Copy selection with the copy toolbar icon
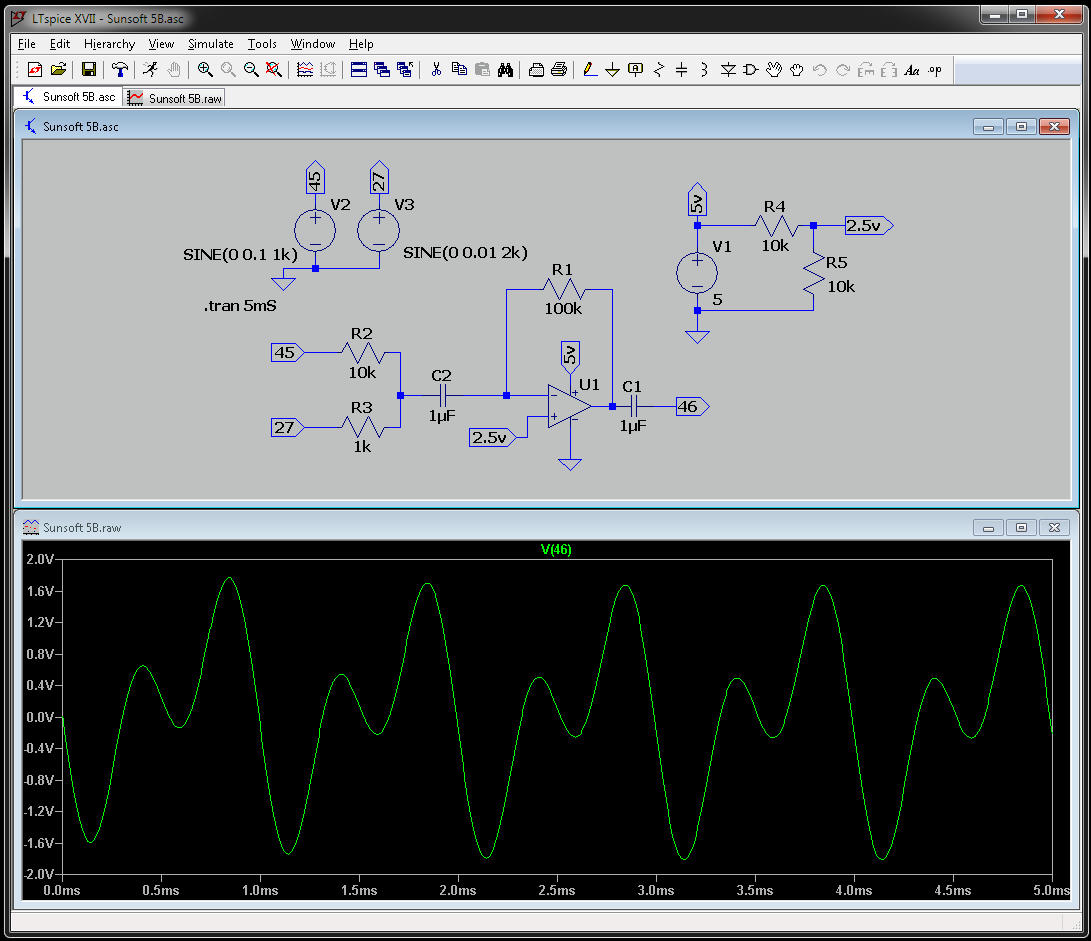This screenshot has height=941, width=1091. pyautogui.click(x=460, y=70)
